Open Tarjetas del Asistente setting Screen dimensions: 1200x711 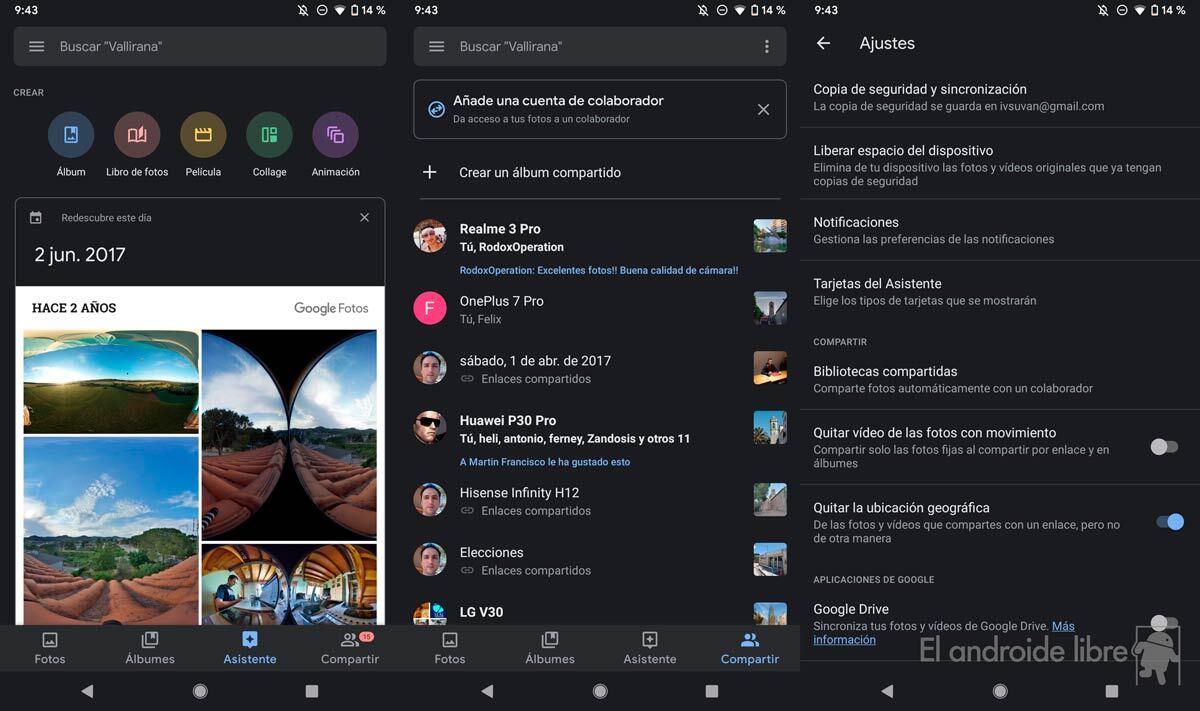[x=1000, y=291]
